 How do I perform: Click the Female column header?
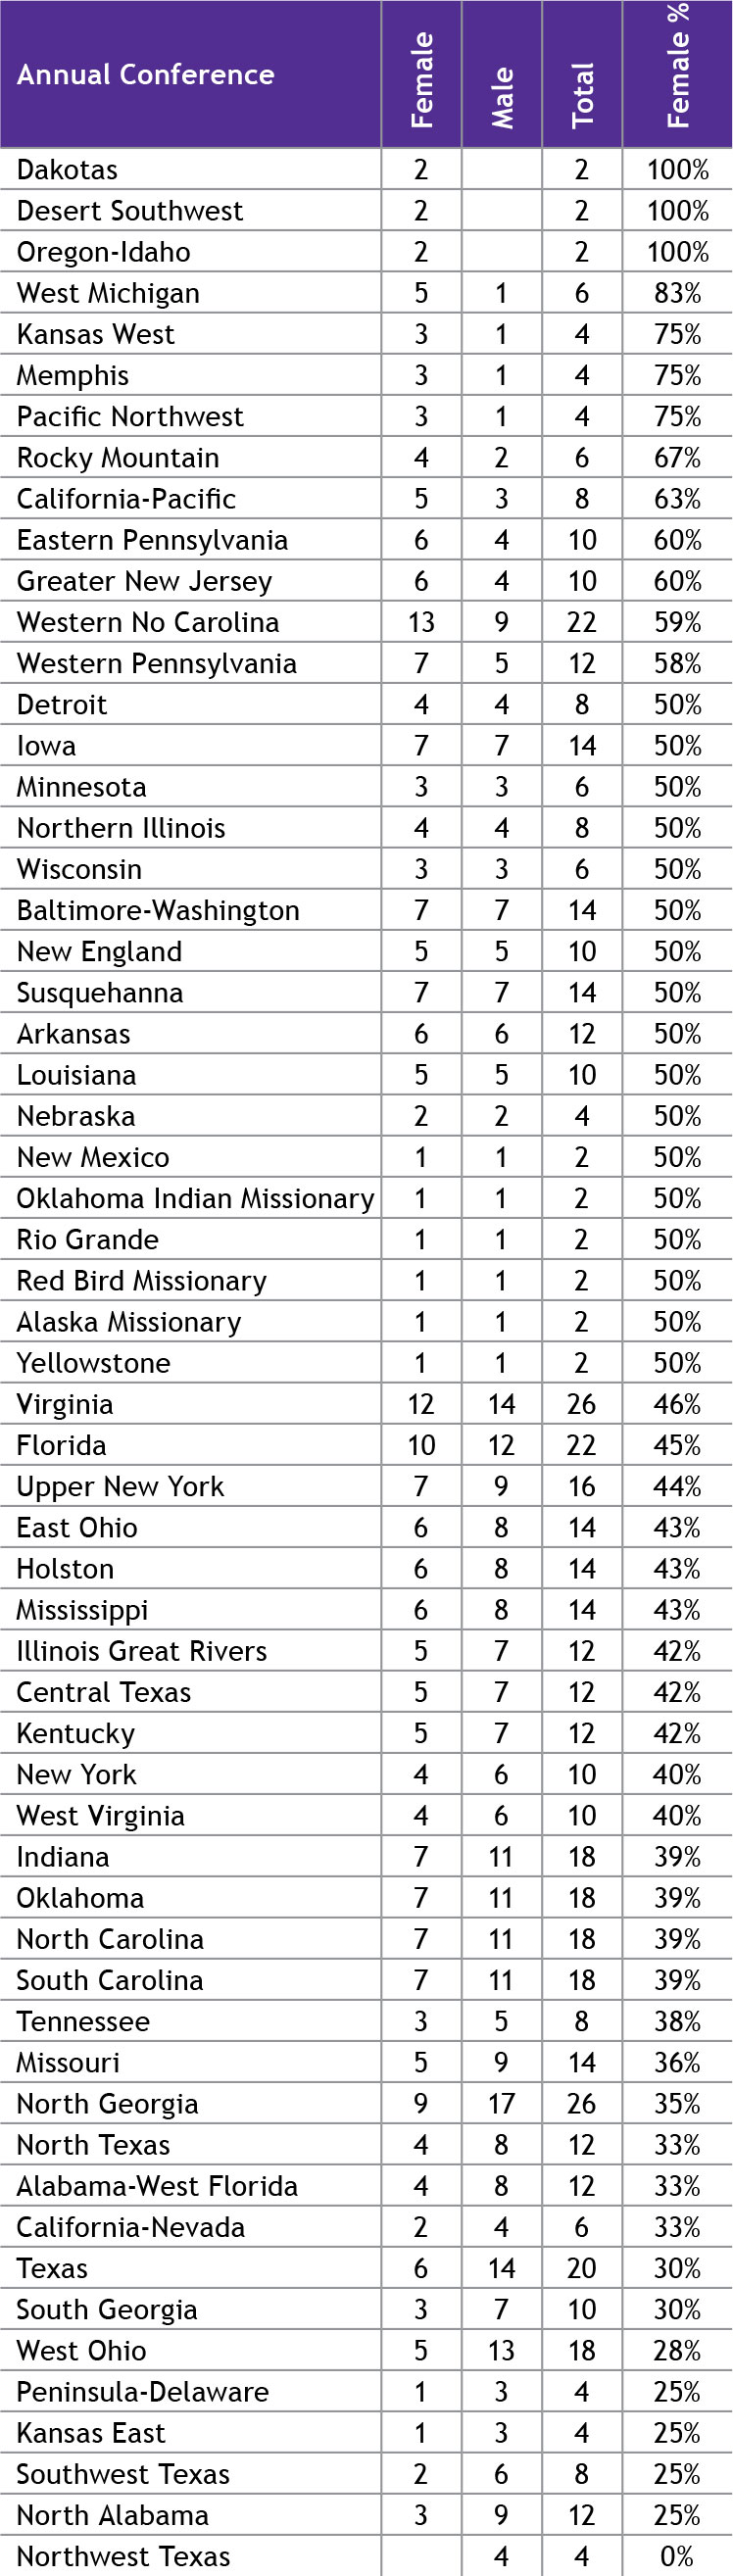[422, 80]
